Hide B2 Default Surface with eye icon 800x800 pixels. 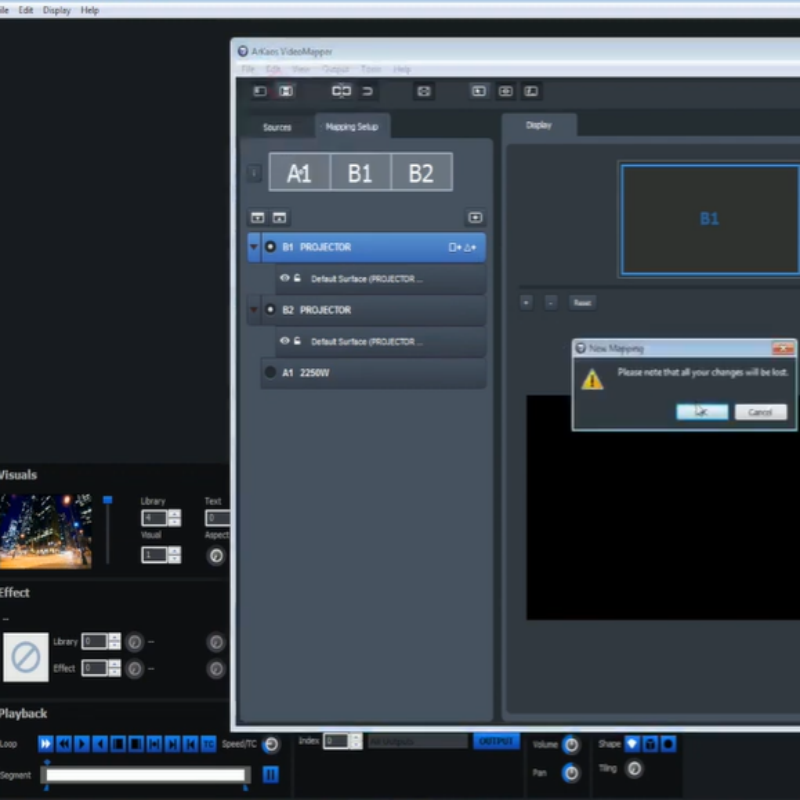pos(285,341)
